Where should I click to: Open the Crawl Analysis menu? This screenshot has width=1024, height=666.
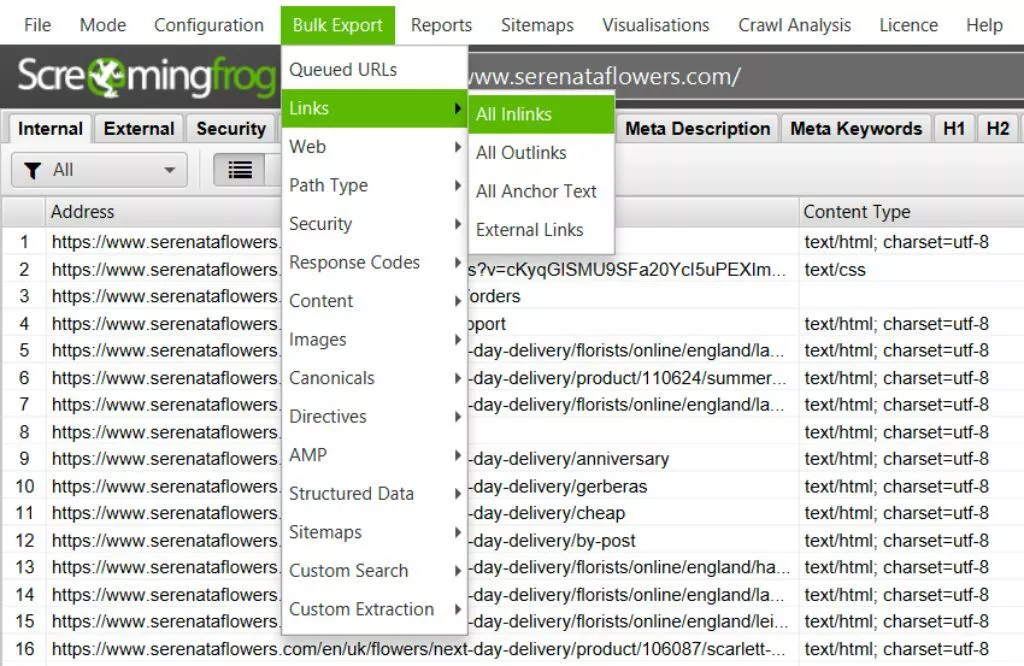[795, 25]
